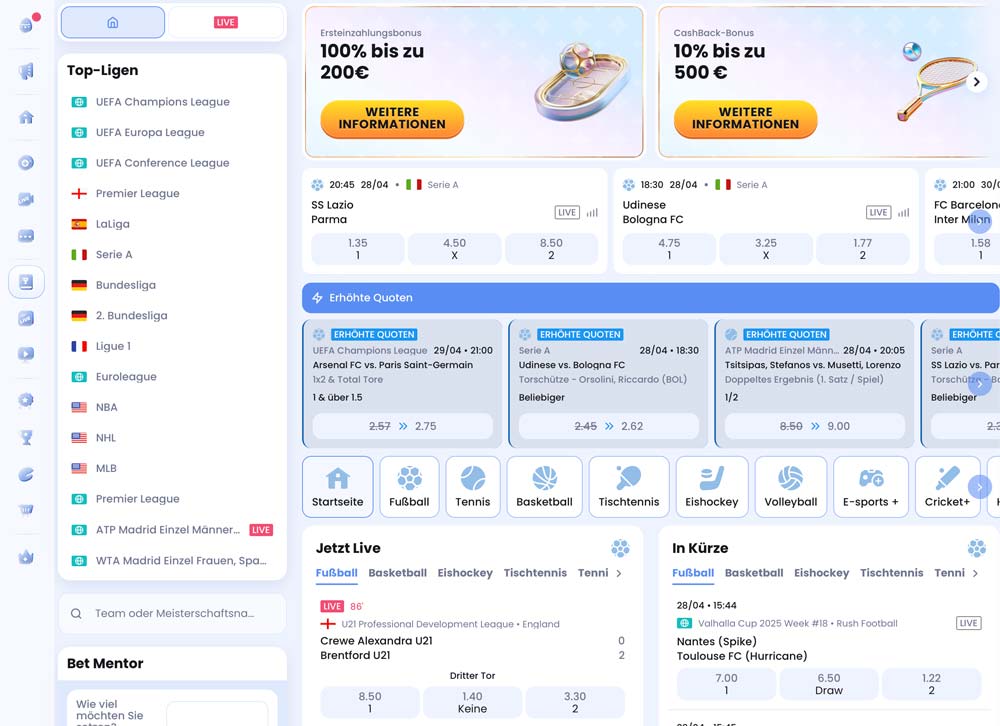Open statistics bars icon for SS Lazio match

tap(592, 213)
